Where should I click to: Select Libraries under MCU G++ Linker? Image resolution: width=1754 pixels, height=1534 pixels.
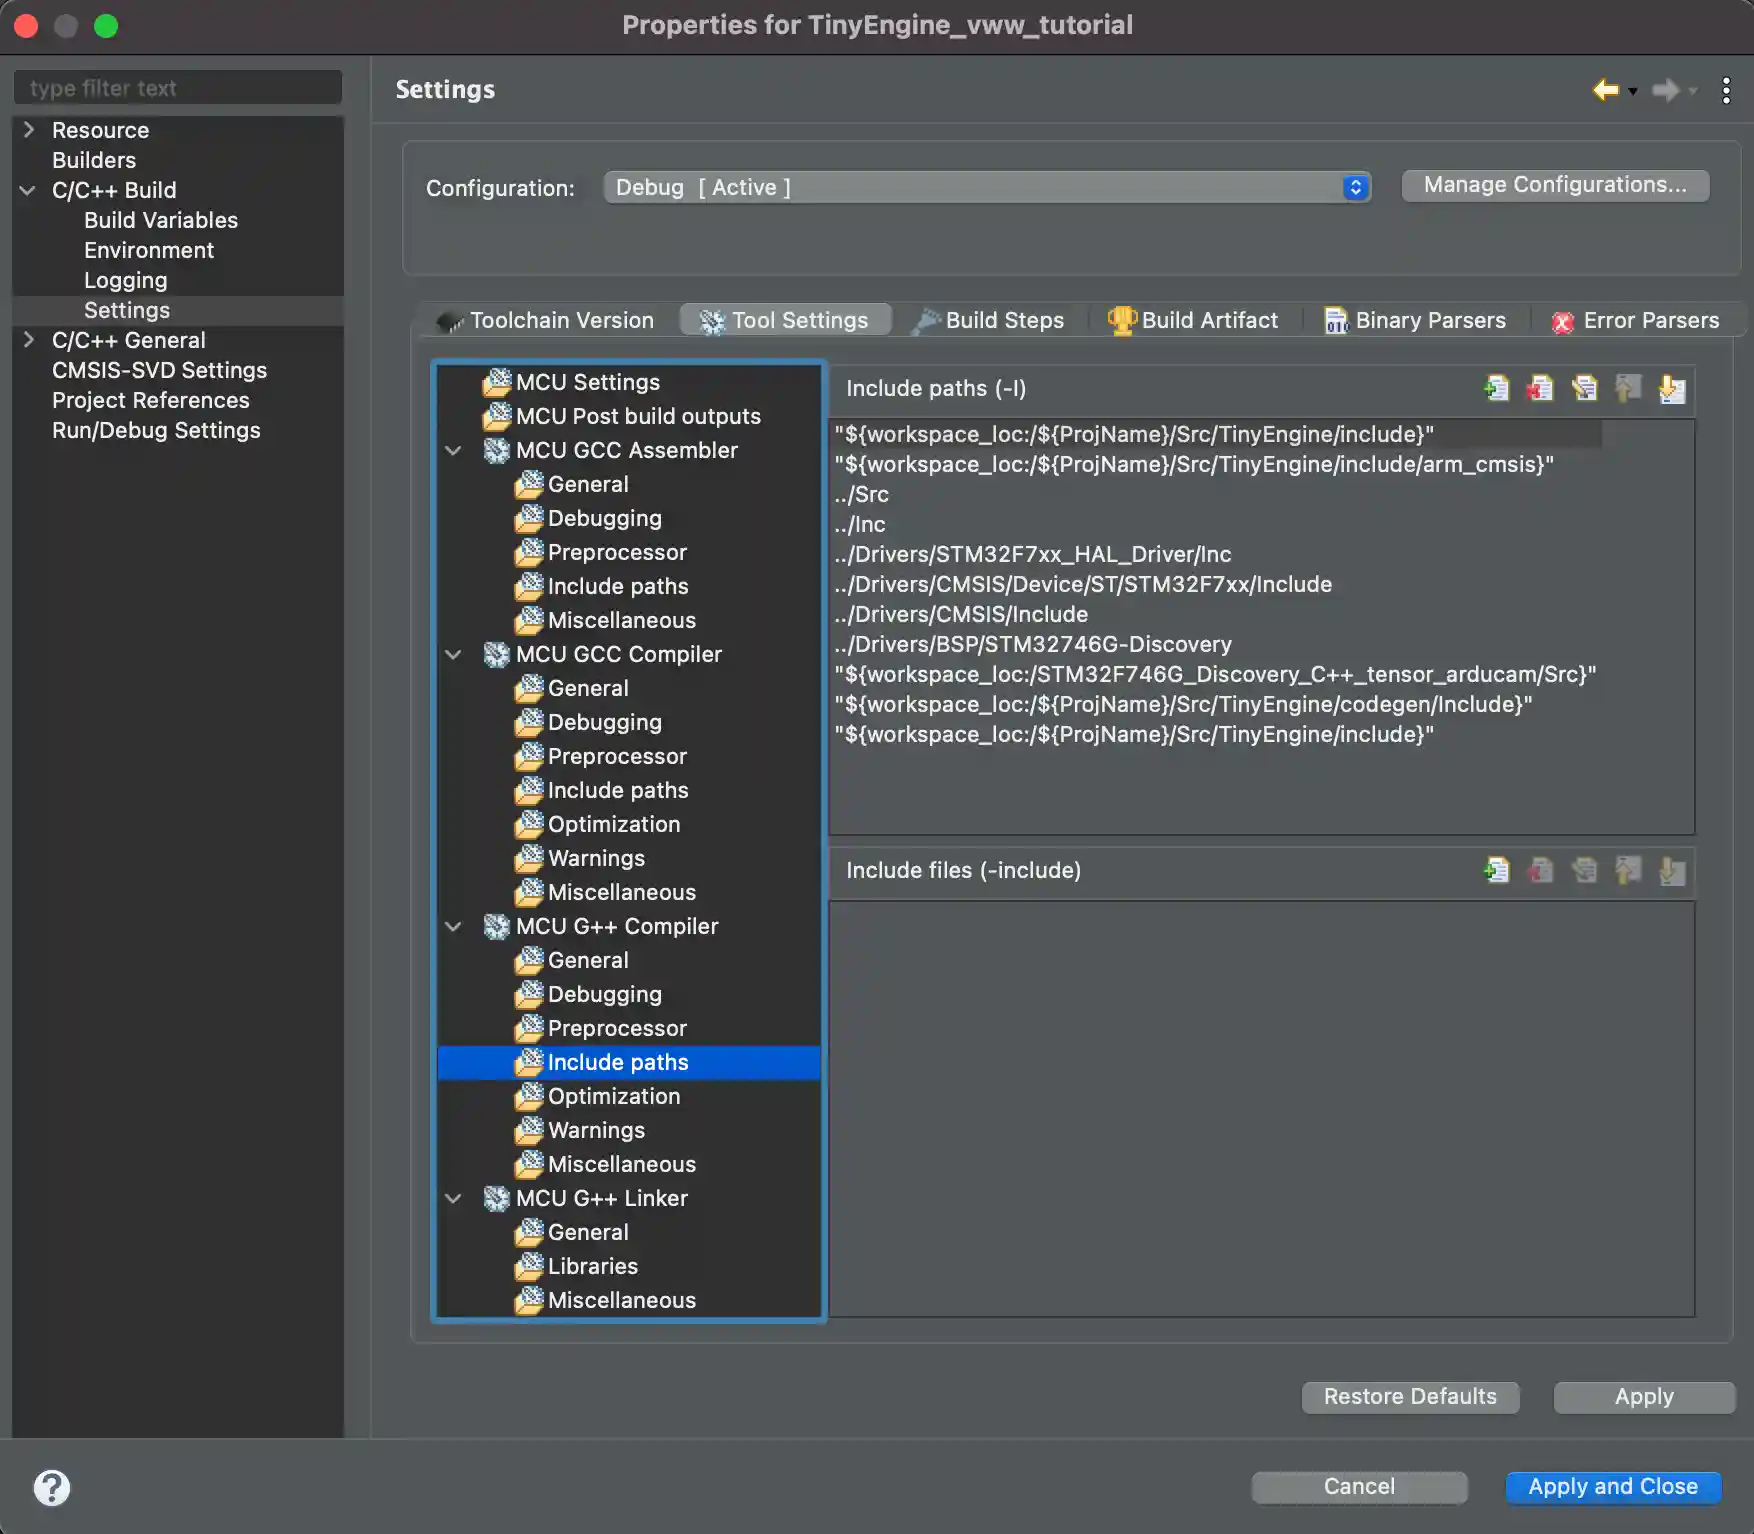click(592, 1266)
